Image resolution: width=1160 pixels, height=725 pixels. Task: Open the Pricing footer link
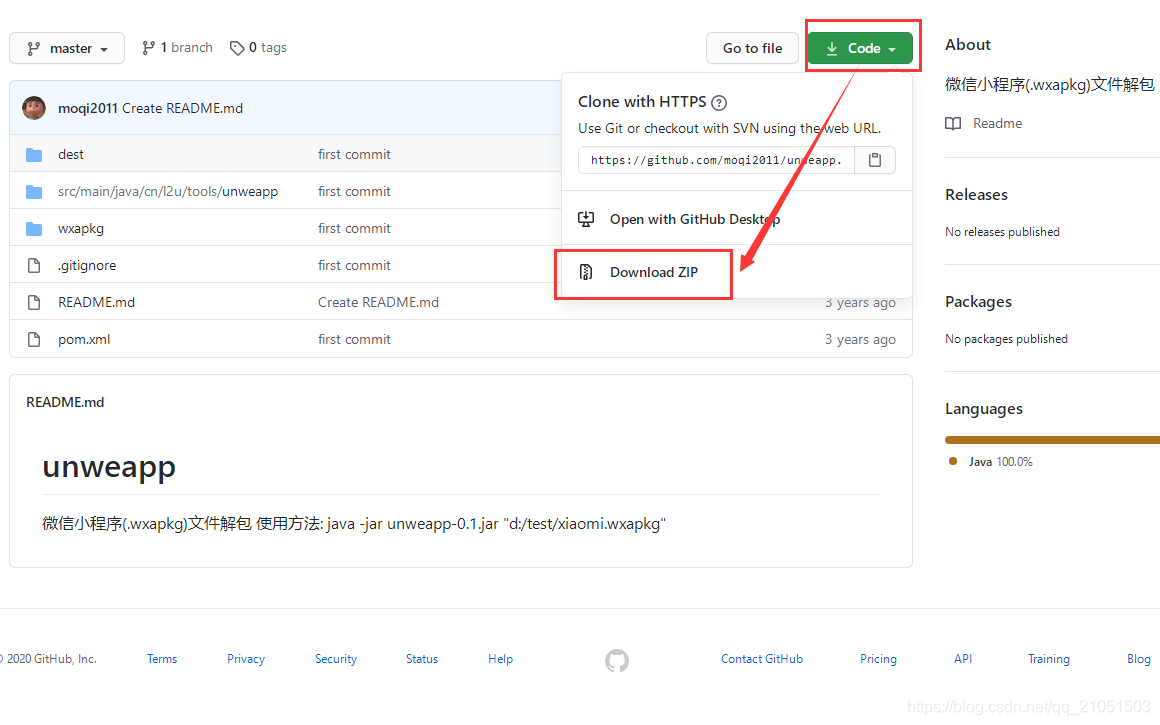pyautogui.click(x=878, y=658)
